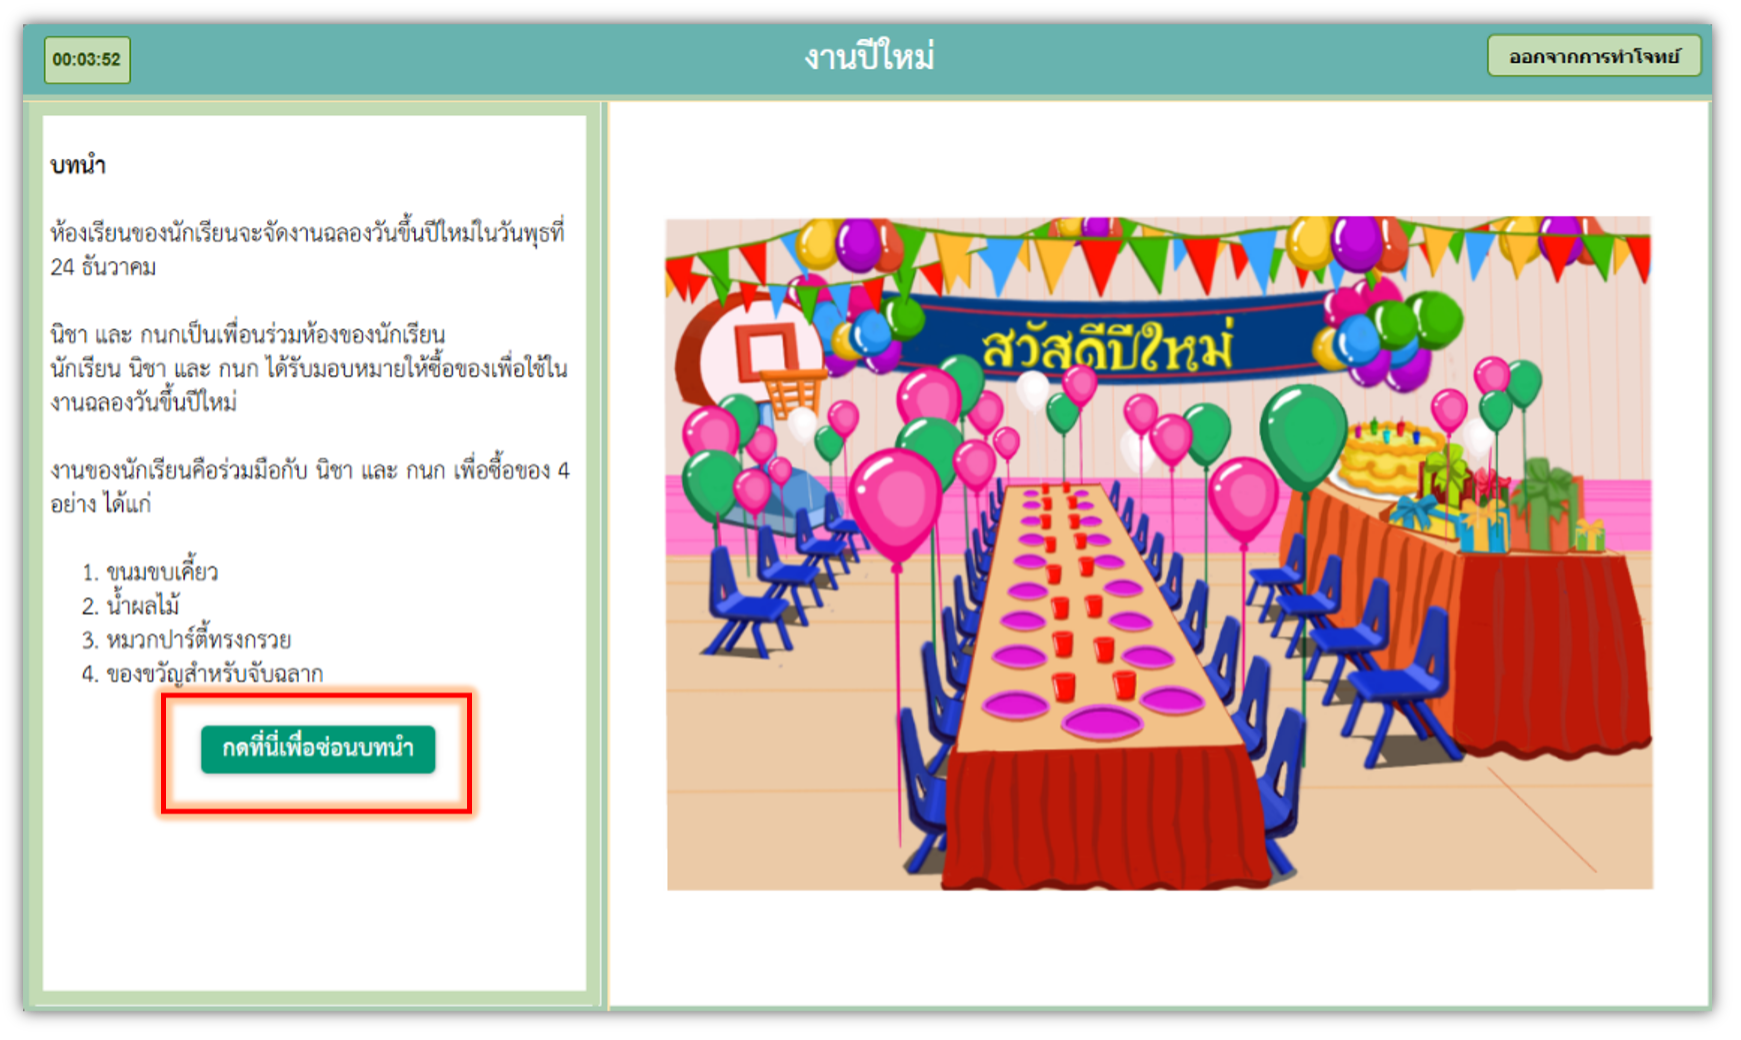The image size is (1741, 1040).
Task: Click the red cup nearest the table front
Action: [1064, 687]
